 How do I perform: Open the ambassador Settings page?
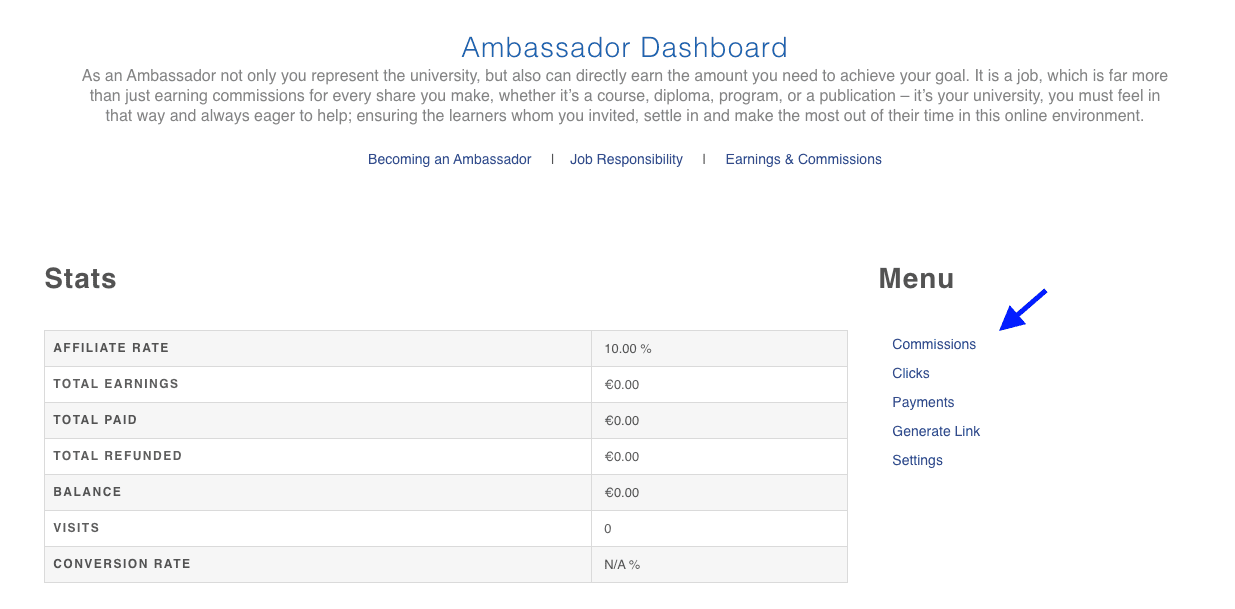point(917,460)
